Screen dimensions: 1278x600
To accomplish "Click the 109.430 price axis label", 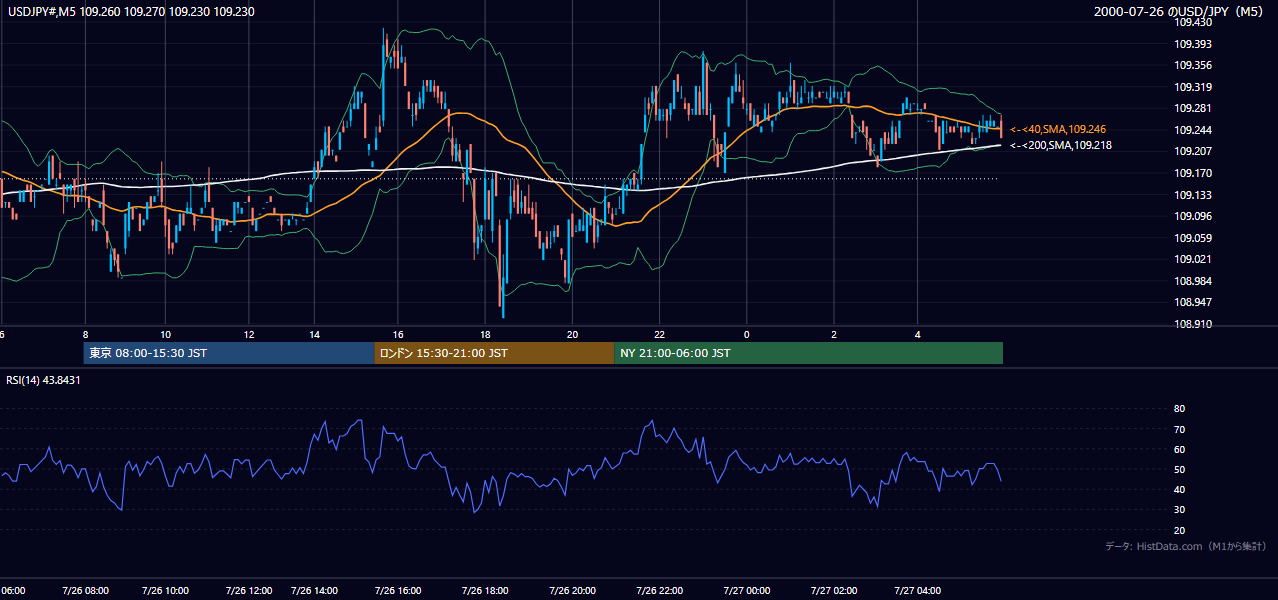I will 1193,22.
